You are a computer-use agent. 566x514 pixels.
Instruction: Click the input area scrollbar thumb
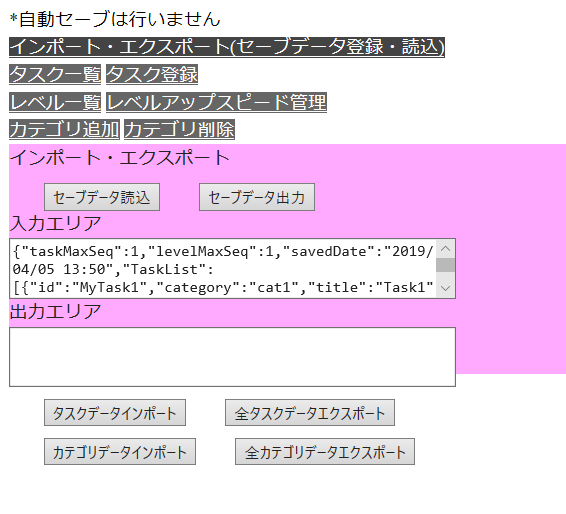445,265
